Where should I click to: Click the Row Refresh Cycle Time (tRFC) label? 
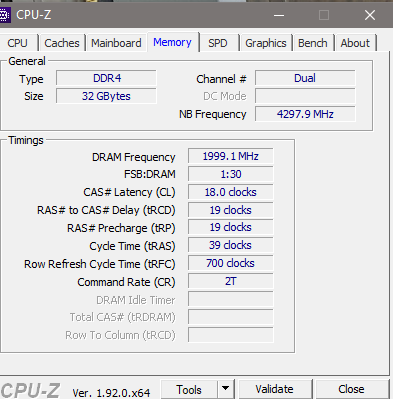[x=100, y=264]
